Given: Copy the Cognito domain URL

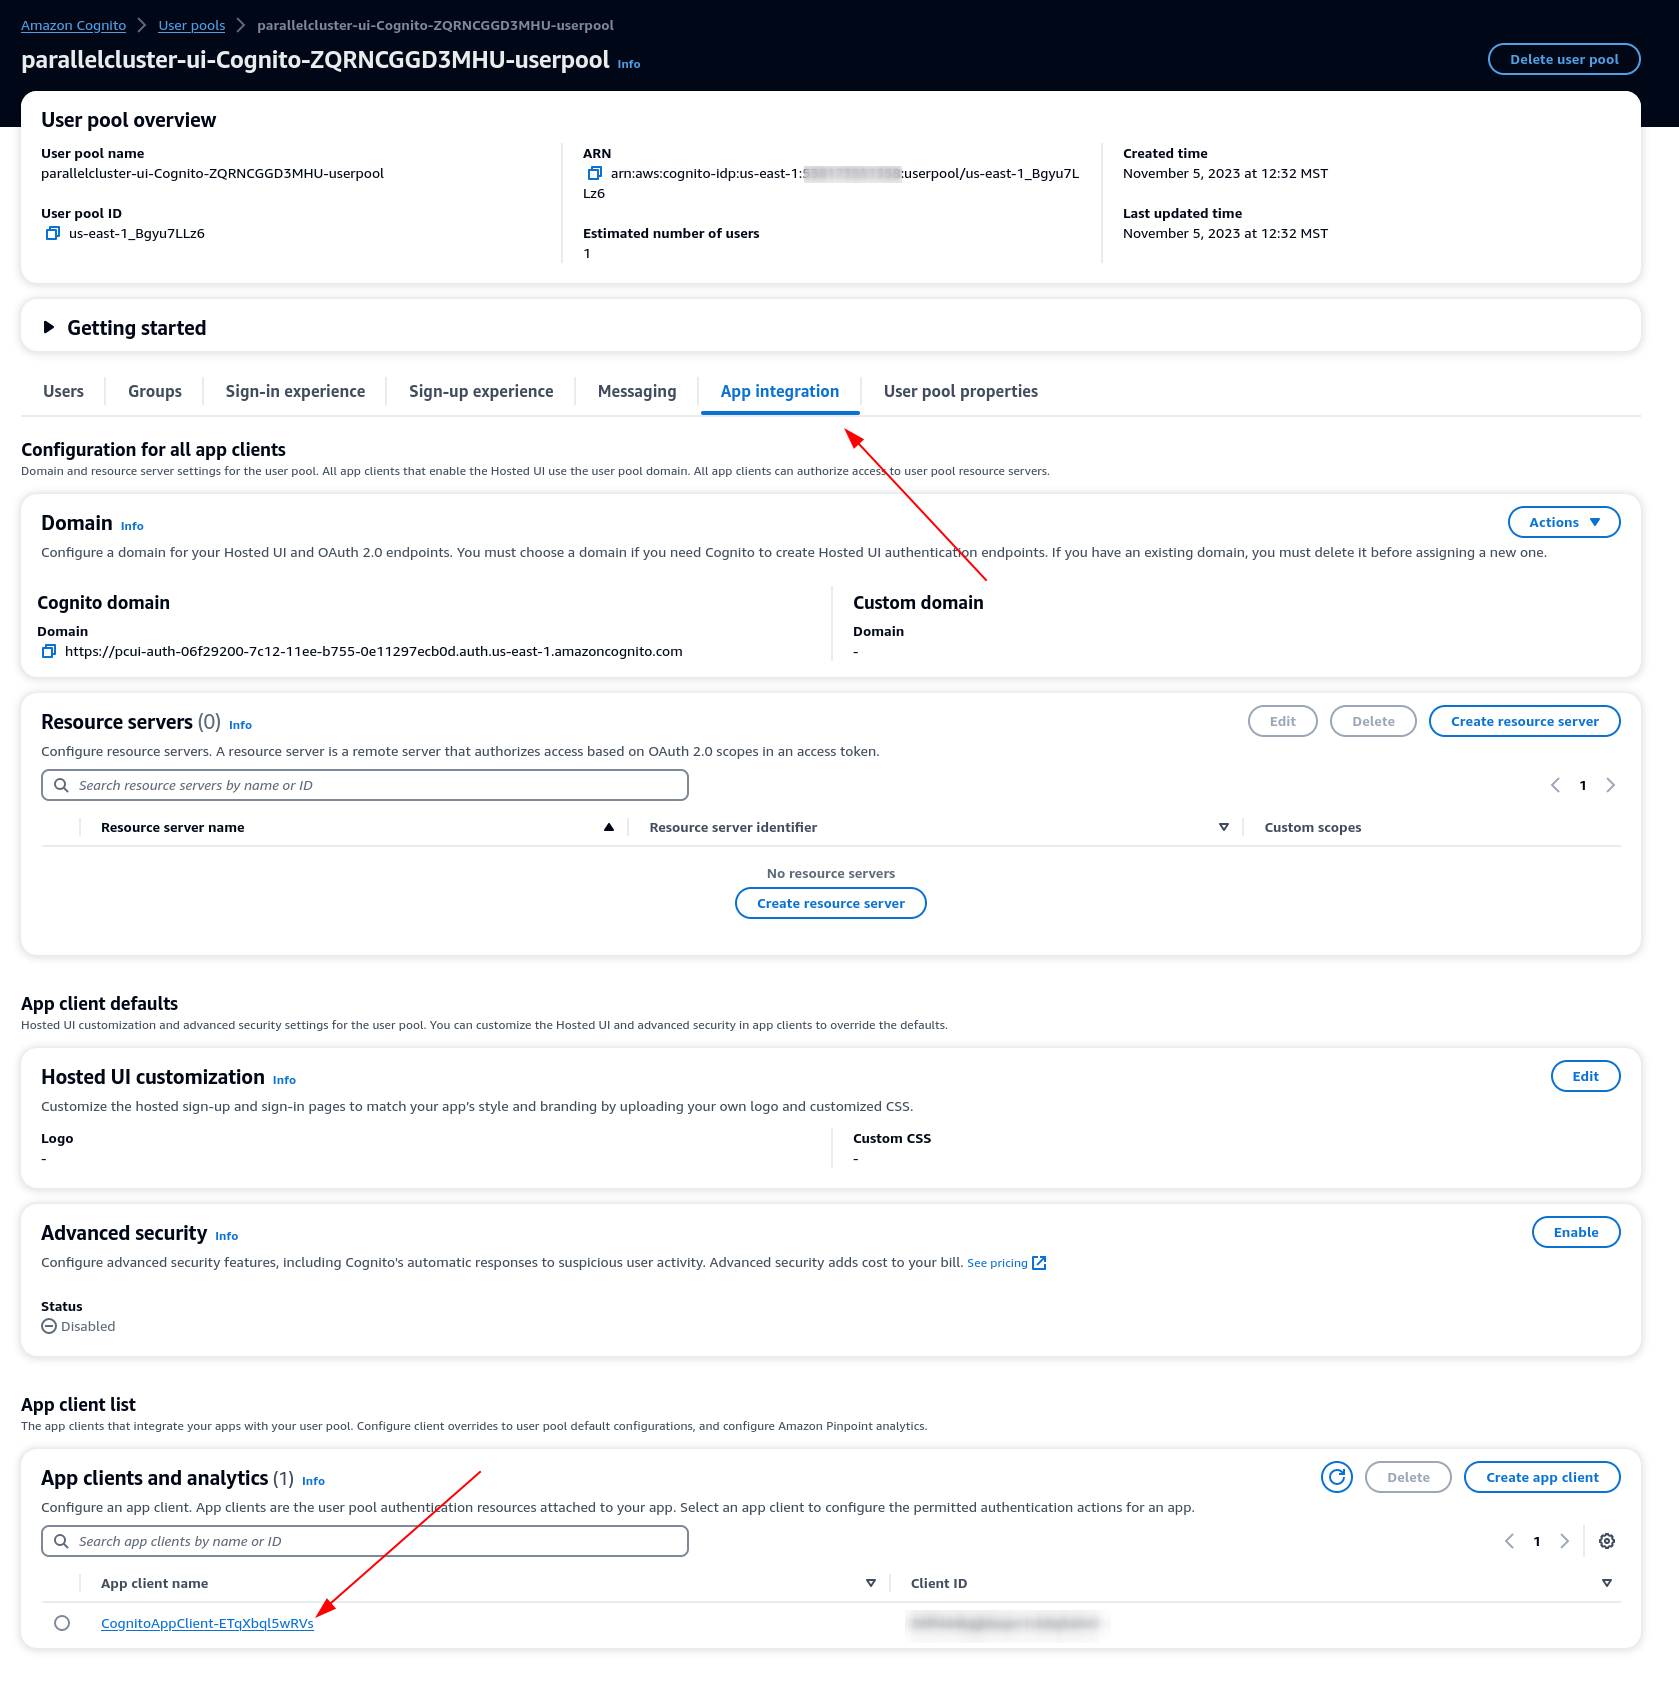Looking at the screenshot, I should click(48, 651).
